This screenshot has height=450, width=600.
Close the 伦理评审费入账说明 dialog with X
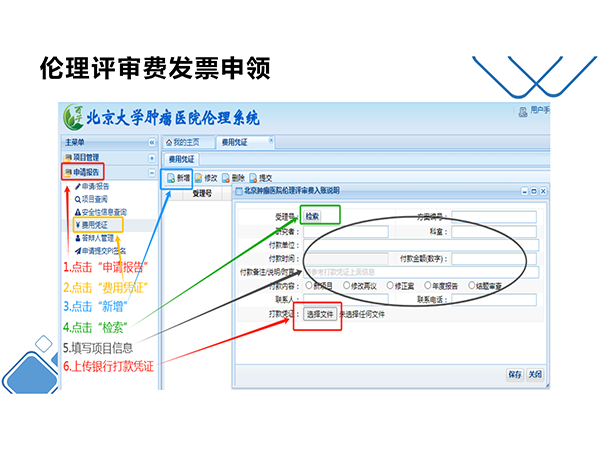543,191
